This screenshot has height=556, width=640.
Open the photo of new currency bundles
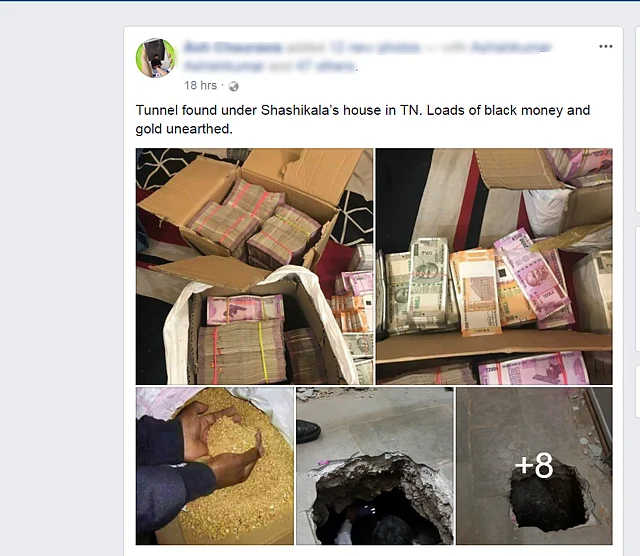click(x=494, y=266)
